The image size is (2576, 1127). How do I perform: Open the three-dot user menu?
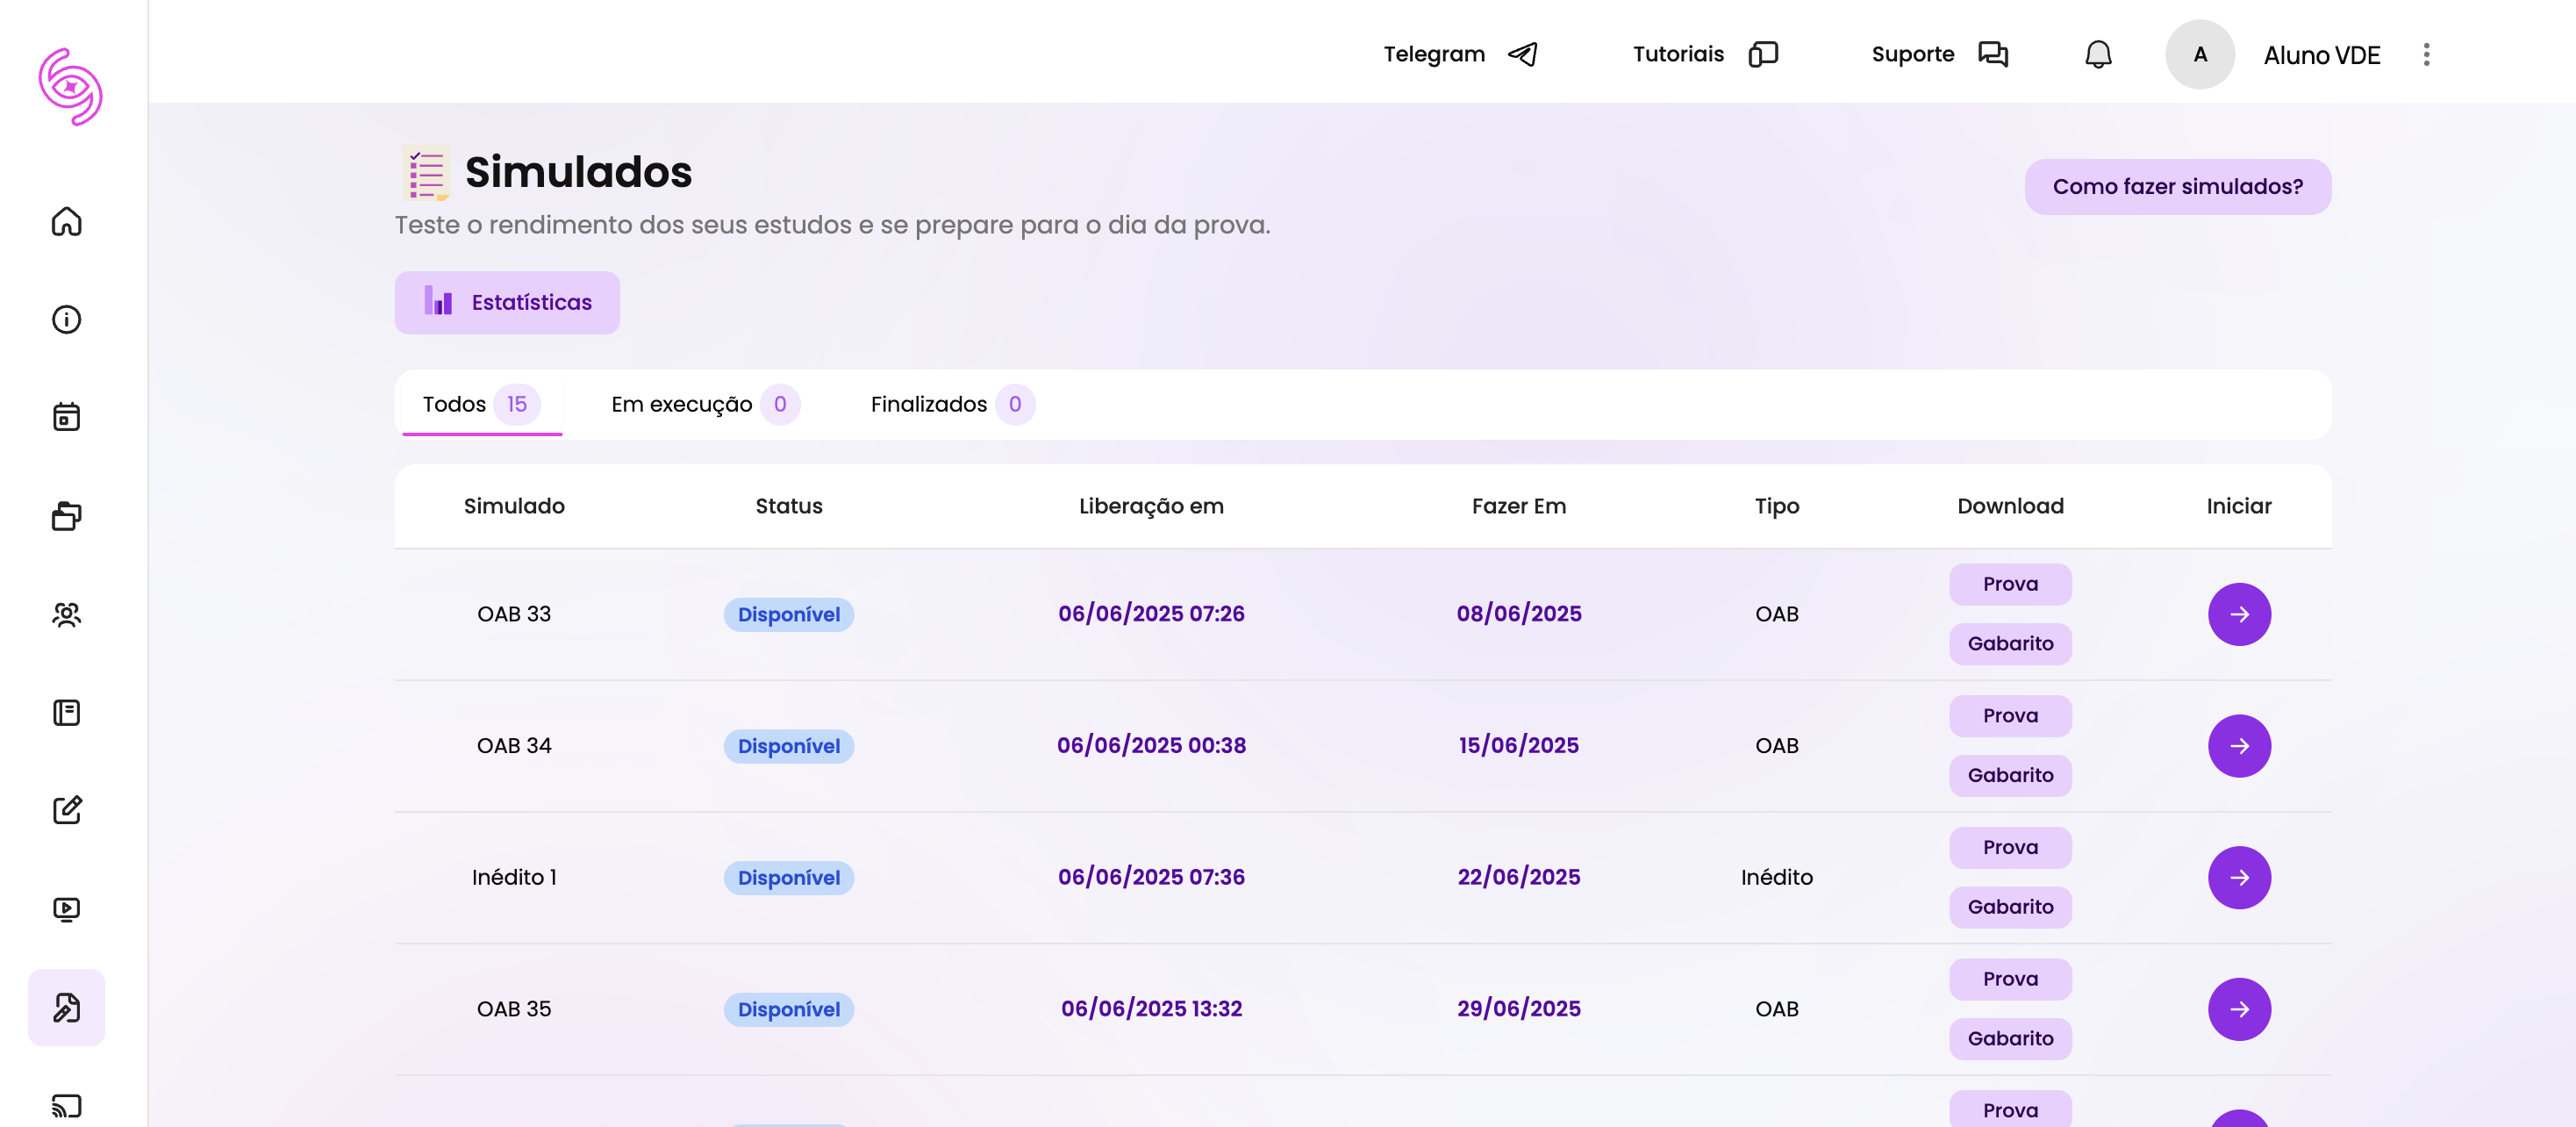click(2425, 54)
